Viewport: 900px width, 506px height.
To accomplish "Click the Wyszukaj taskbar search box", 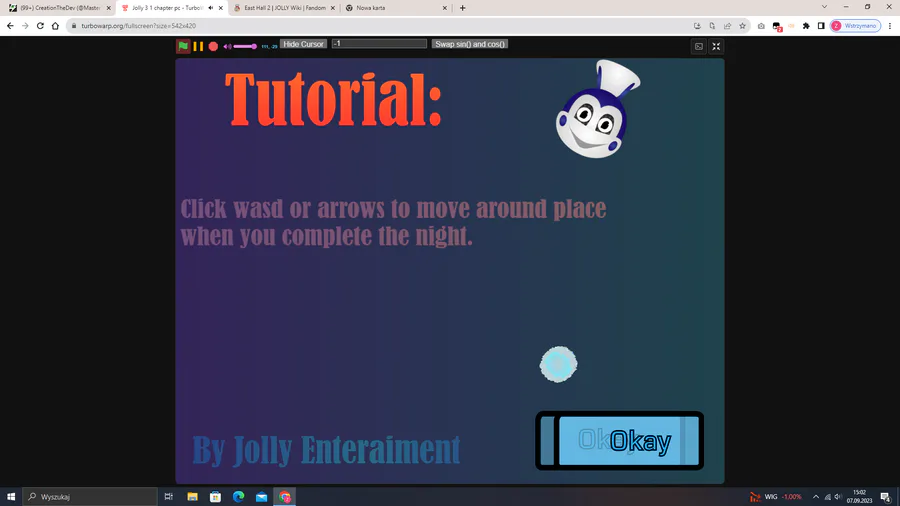I will (90, 497).
